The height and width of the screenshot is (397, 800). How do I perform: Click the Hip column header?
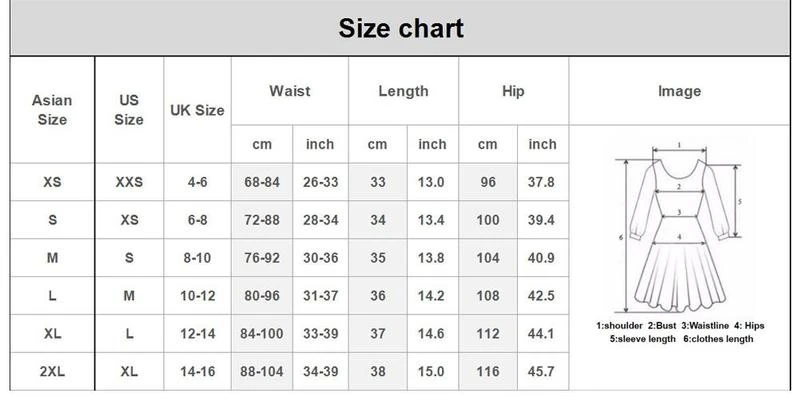tap(513, 91)
